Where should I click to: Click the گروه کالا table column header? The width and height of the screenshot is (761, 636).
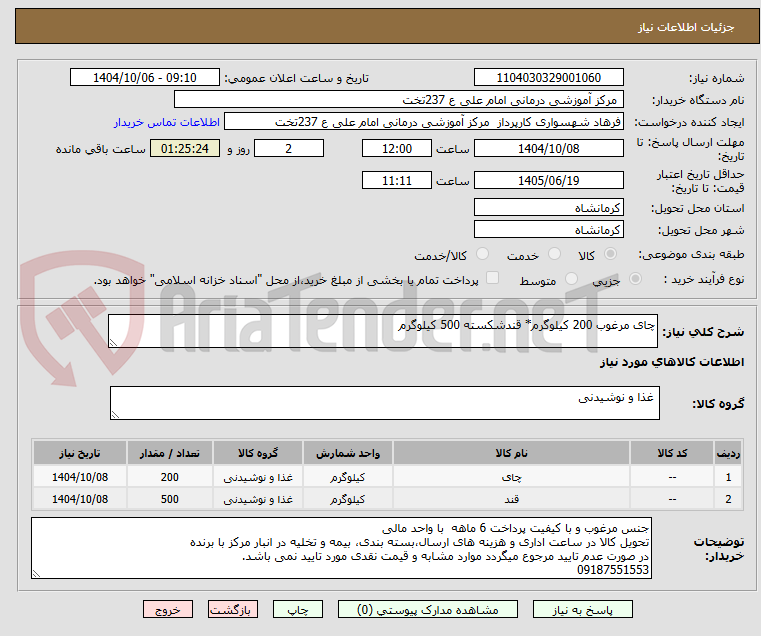tap(258, 453)
